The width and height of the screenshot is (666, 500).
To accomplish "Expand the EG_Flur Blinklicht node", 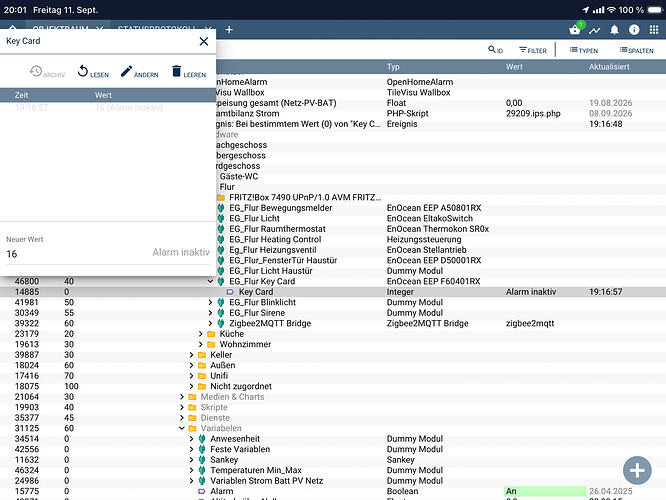I will coord(210,302).
